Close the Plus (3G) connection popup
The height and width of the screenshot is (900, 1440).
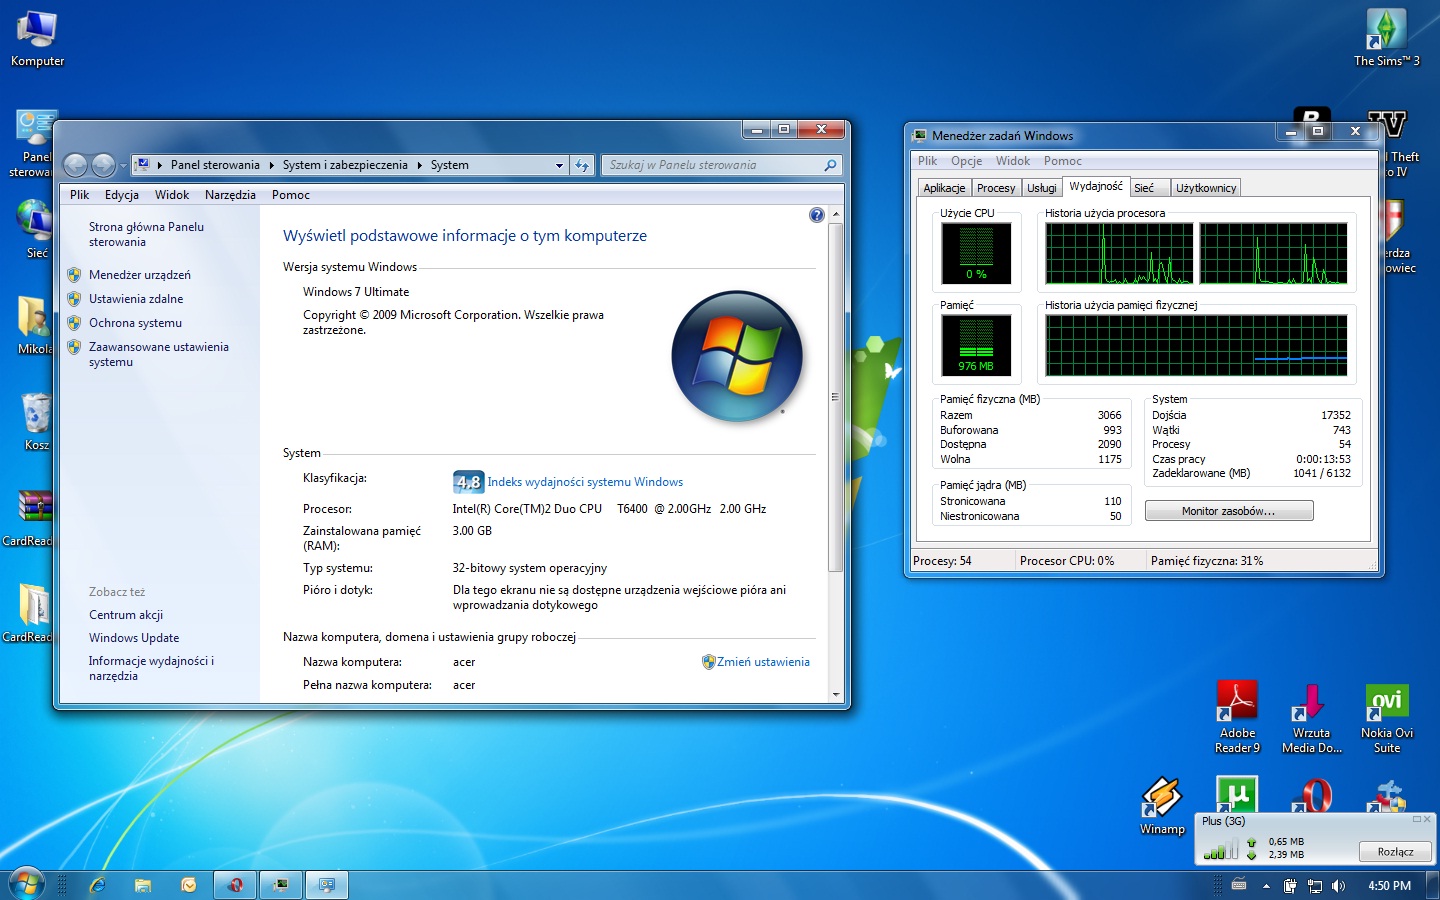[1427, 819]
